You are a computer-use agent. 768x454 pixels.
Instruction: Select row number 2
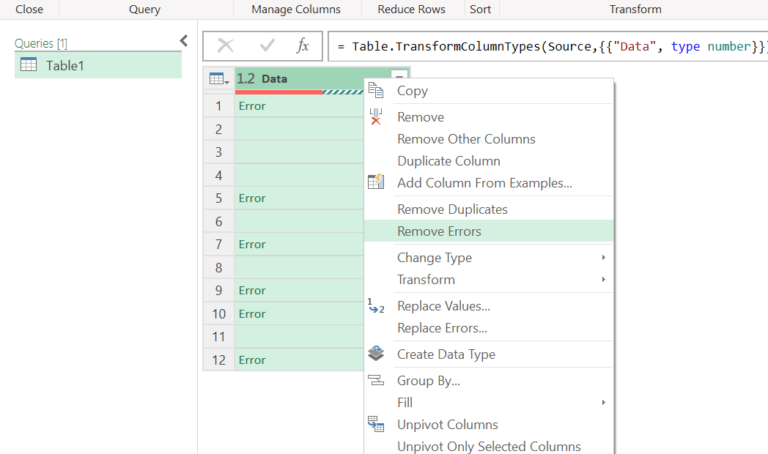click(218, 129)
